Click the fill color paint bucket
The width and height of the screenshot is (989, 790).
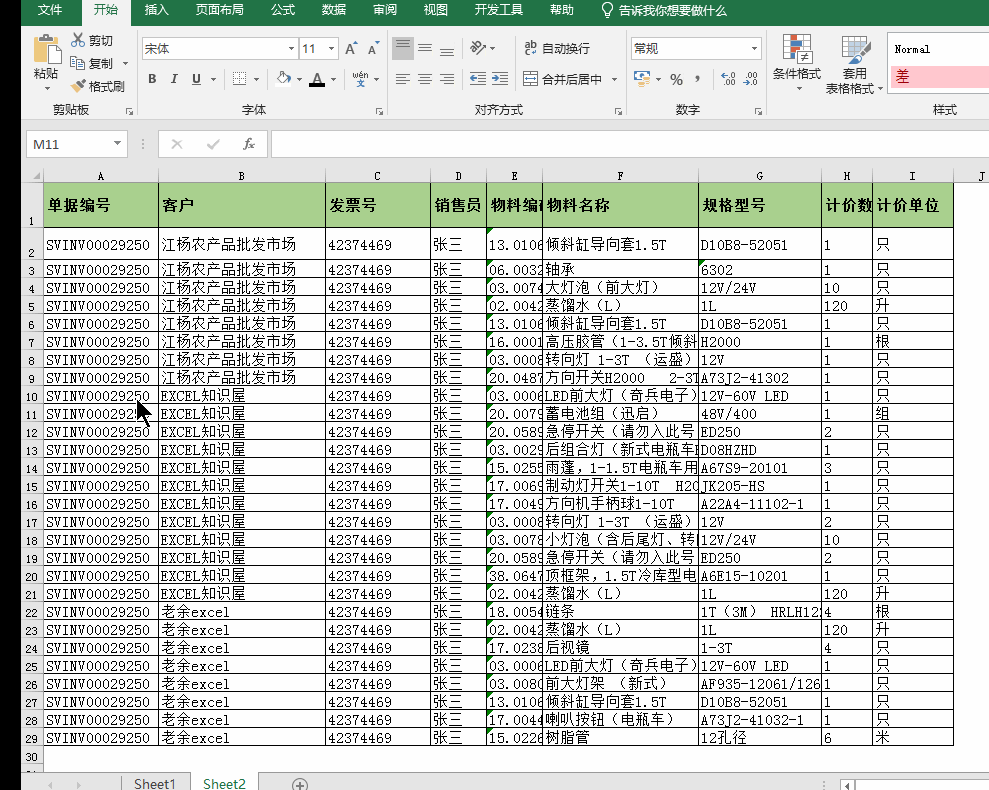pyautogui.click(x=283, y=79)
